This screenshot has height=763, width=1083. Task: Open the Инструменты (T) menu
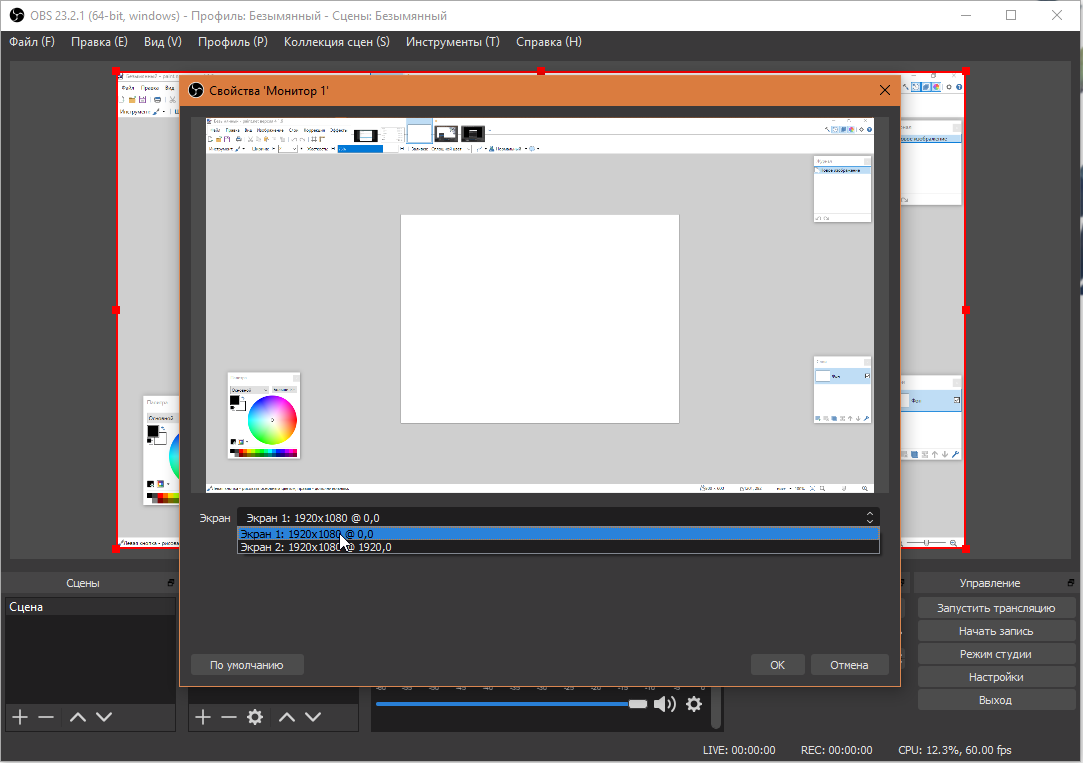coord(452,42)
